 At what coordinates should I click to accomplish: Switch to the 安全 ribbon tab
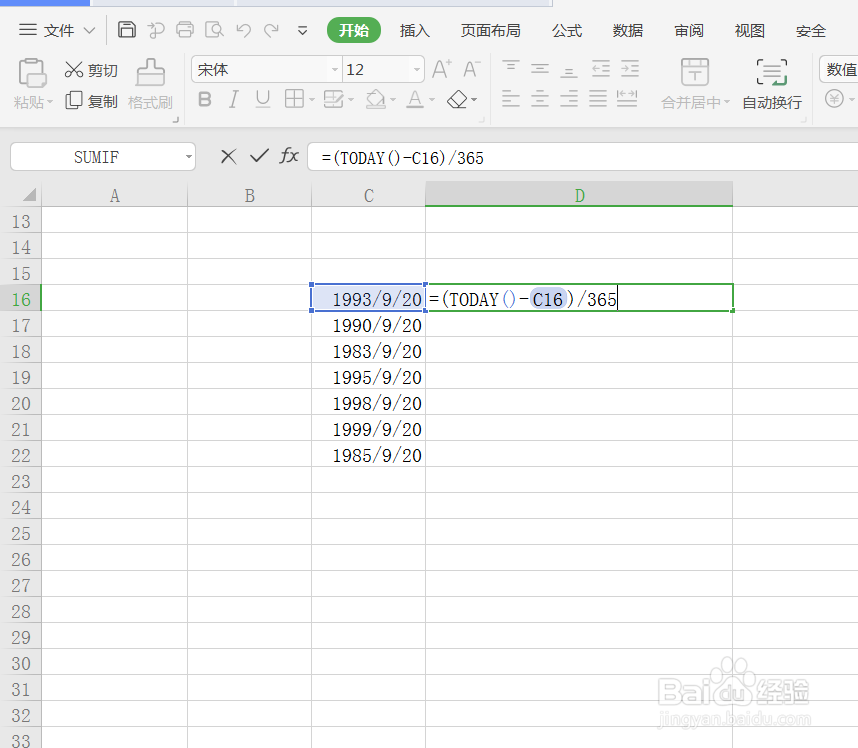(x=811, y=31)
